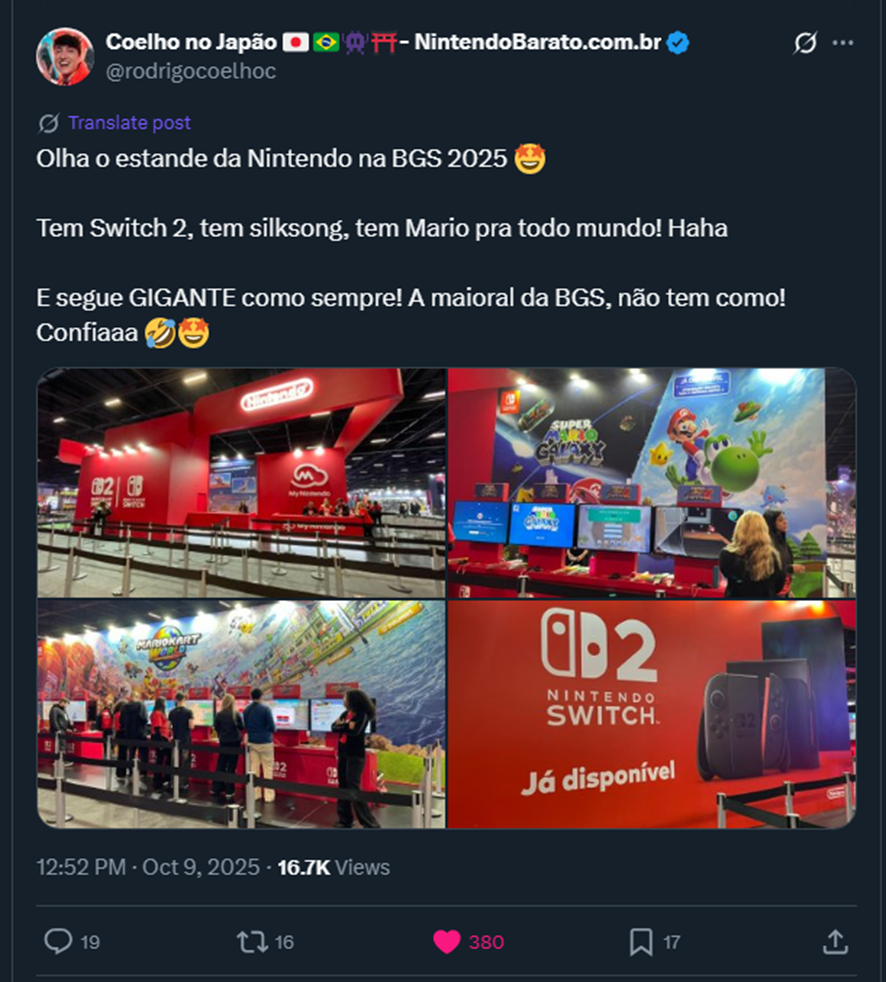This screenshot has height=982, width=886.
Task: Toggle the bookmark icon
Action: point(641,942)
